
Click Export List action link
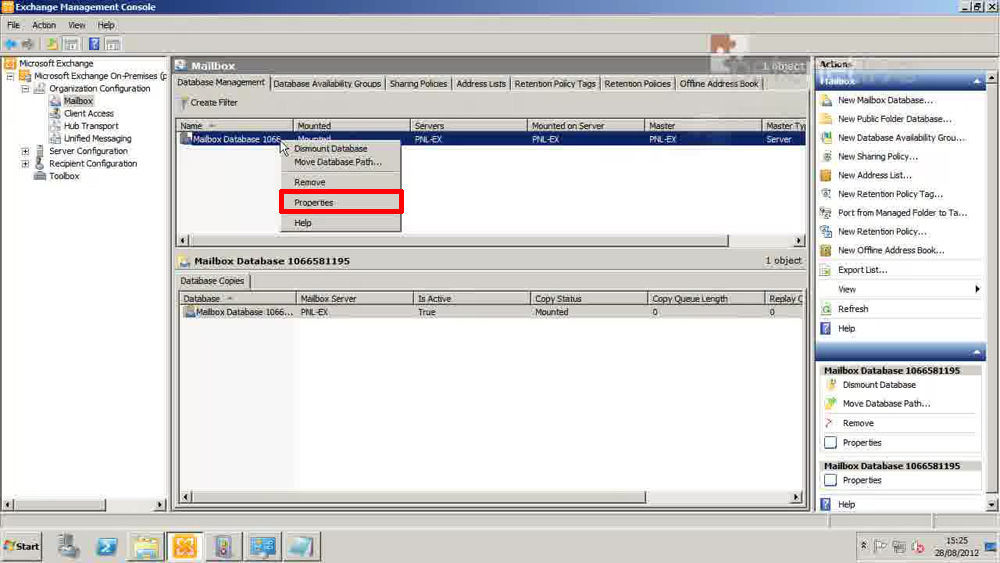click(862, 270)
